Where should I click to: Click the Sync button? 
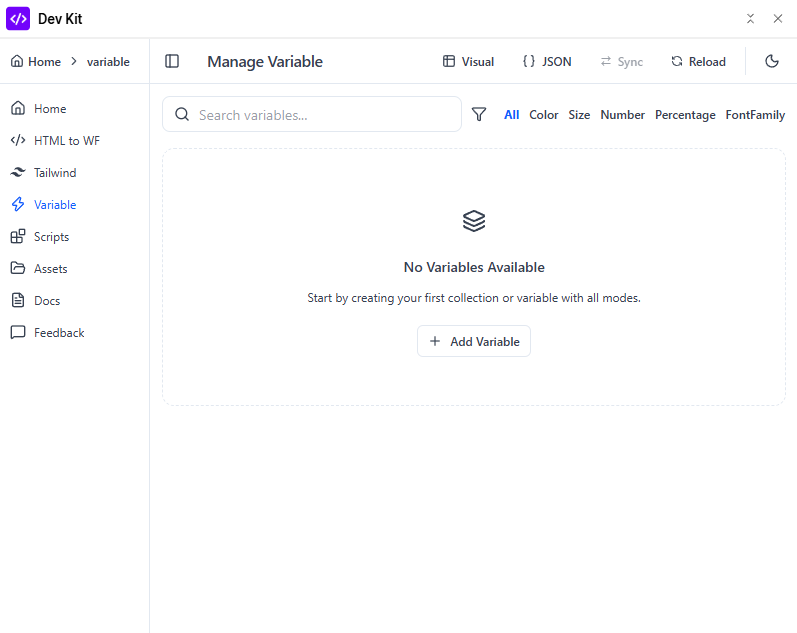(x=622, y=62)
